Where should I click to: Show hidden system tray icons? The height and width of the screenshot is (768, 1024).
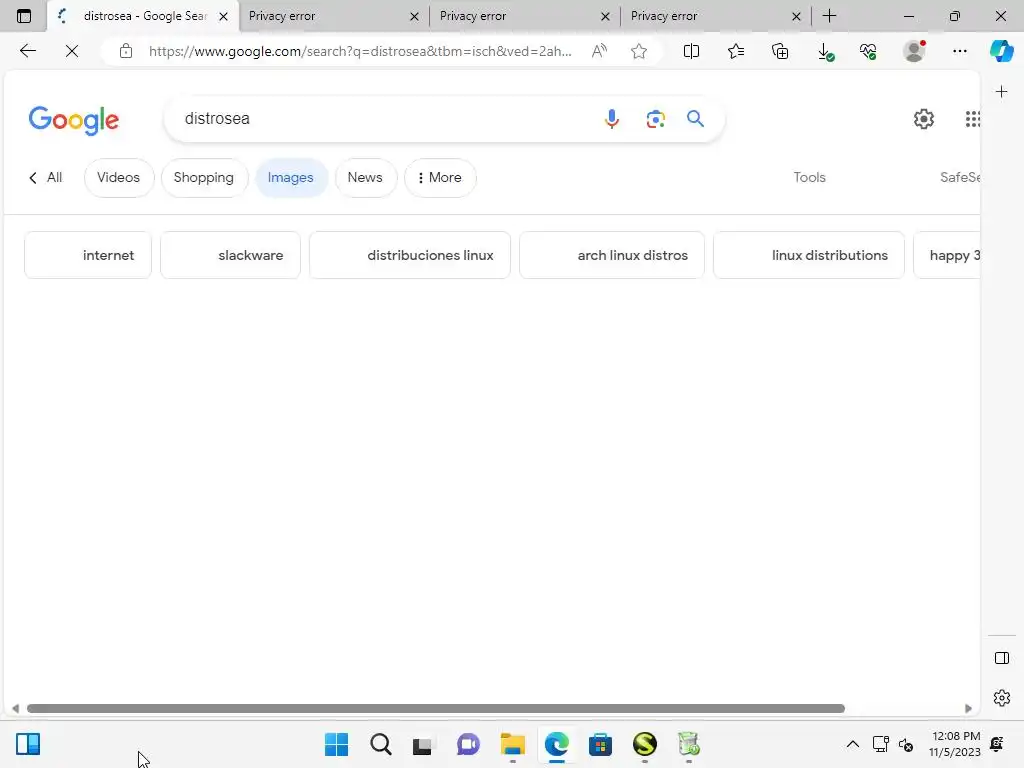click(852, 744)
